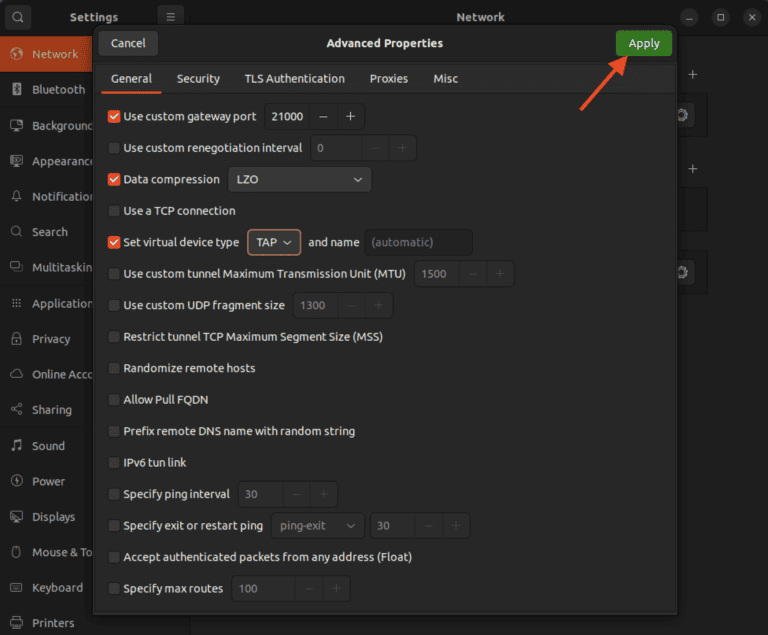Open the Settings hamburger menu
768x635 pixels.
170,17
